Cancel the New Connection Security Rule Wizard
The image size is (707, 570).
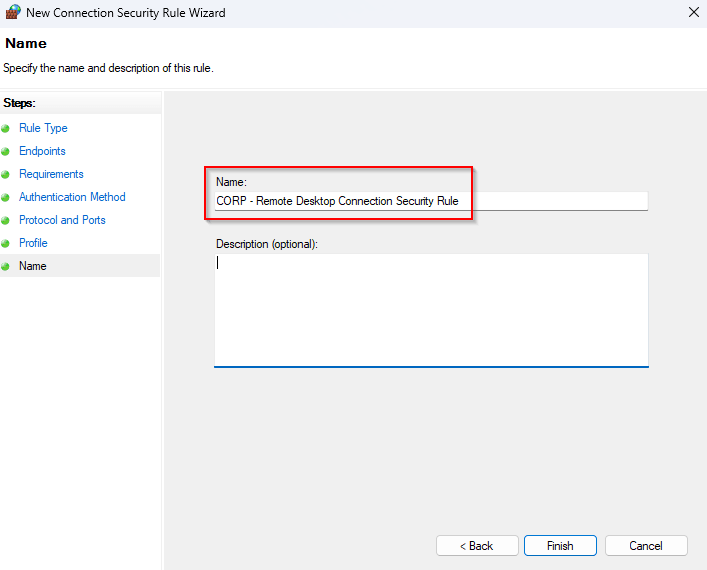click(646, 546)
